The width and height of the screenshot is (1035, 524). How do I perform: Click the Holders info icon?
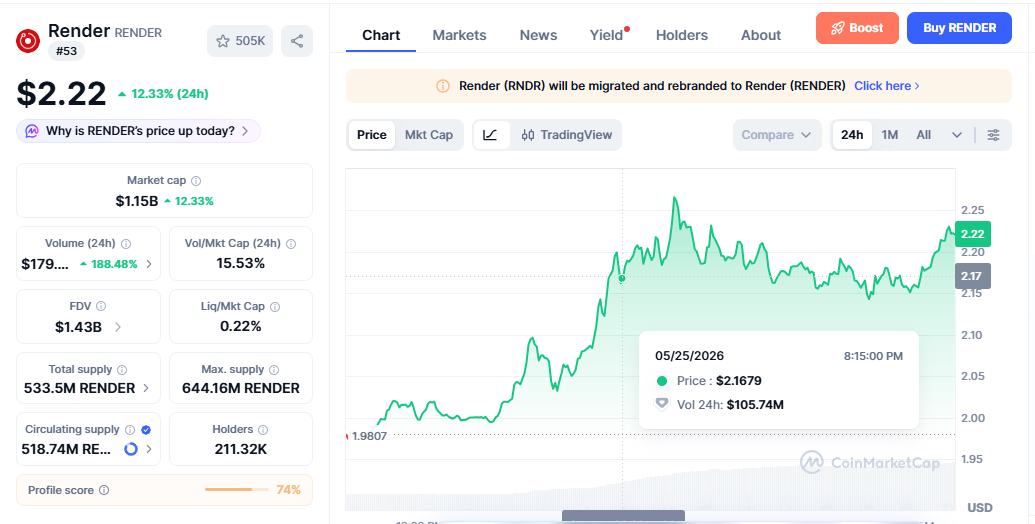click(263, 430)
